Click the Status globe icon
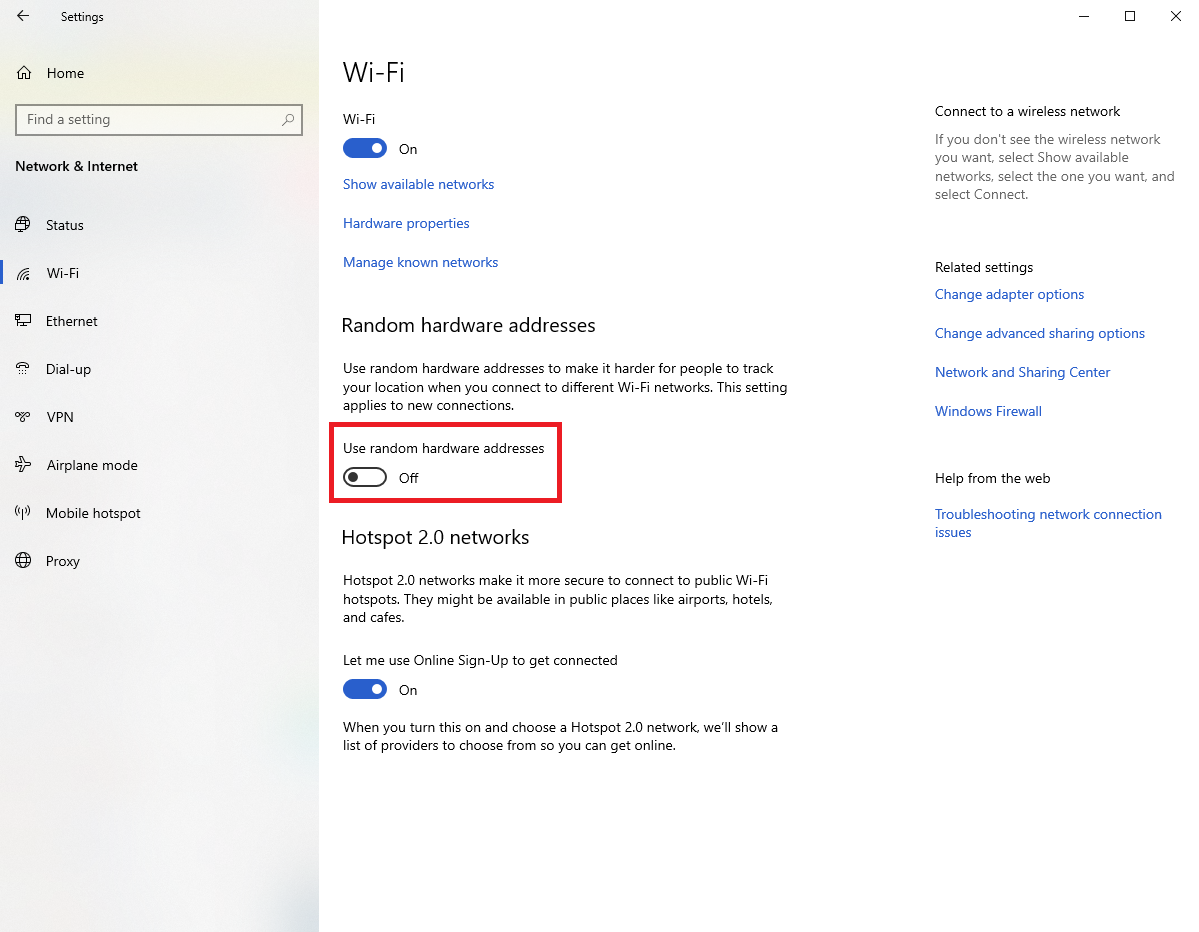Viewport: 1199px width, 932px height. click(24, 225)
